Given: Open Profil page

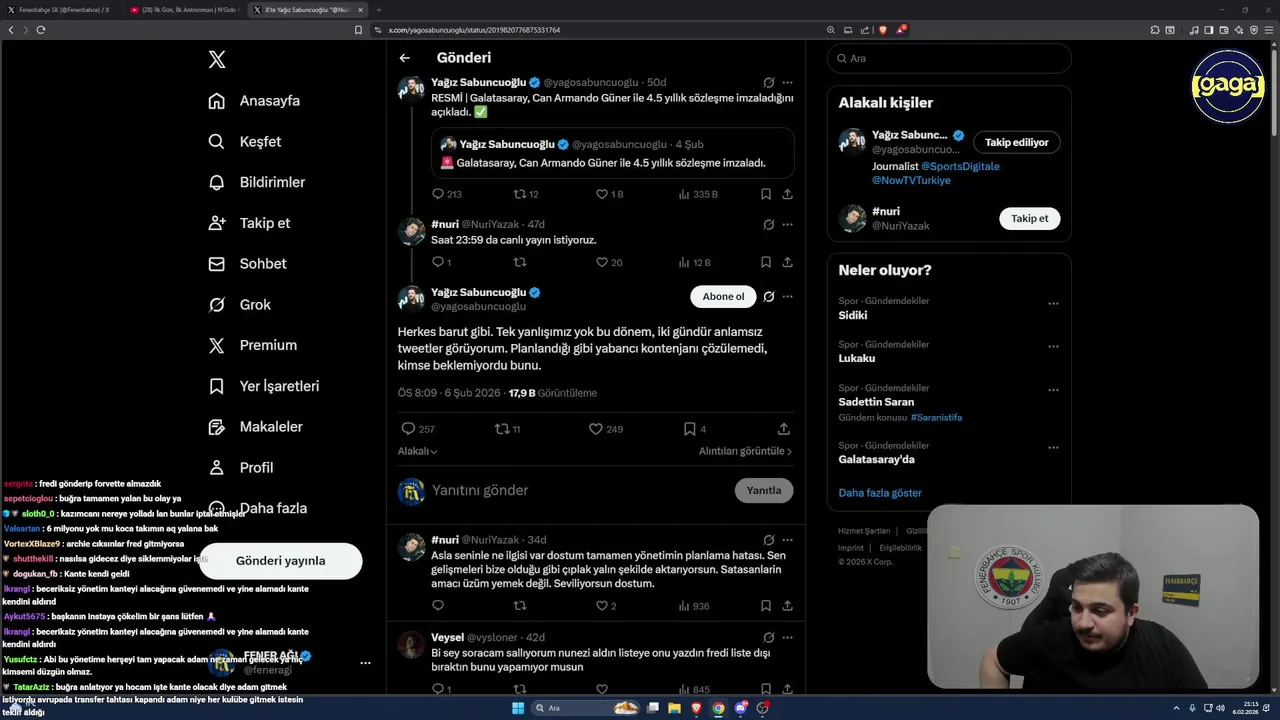Looking at the screenshot, I should tap(240, 467).
